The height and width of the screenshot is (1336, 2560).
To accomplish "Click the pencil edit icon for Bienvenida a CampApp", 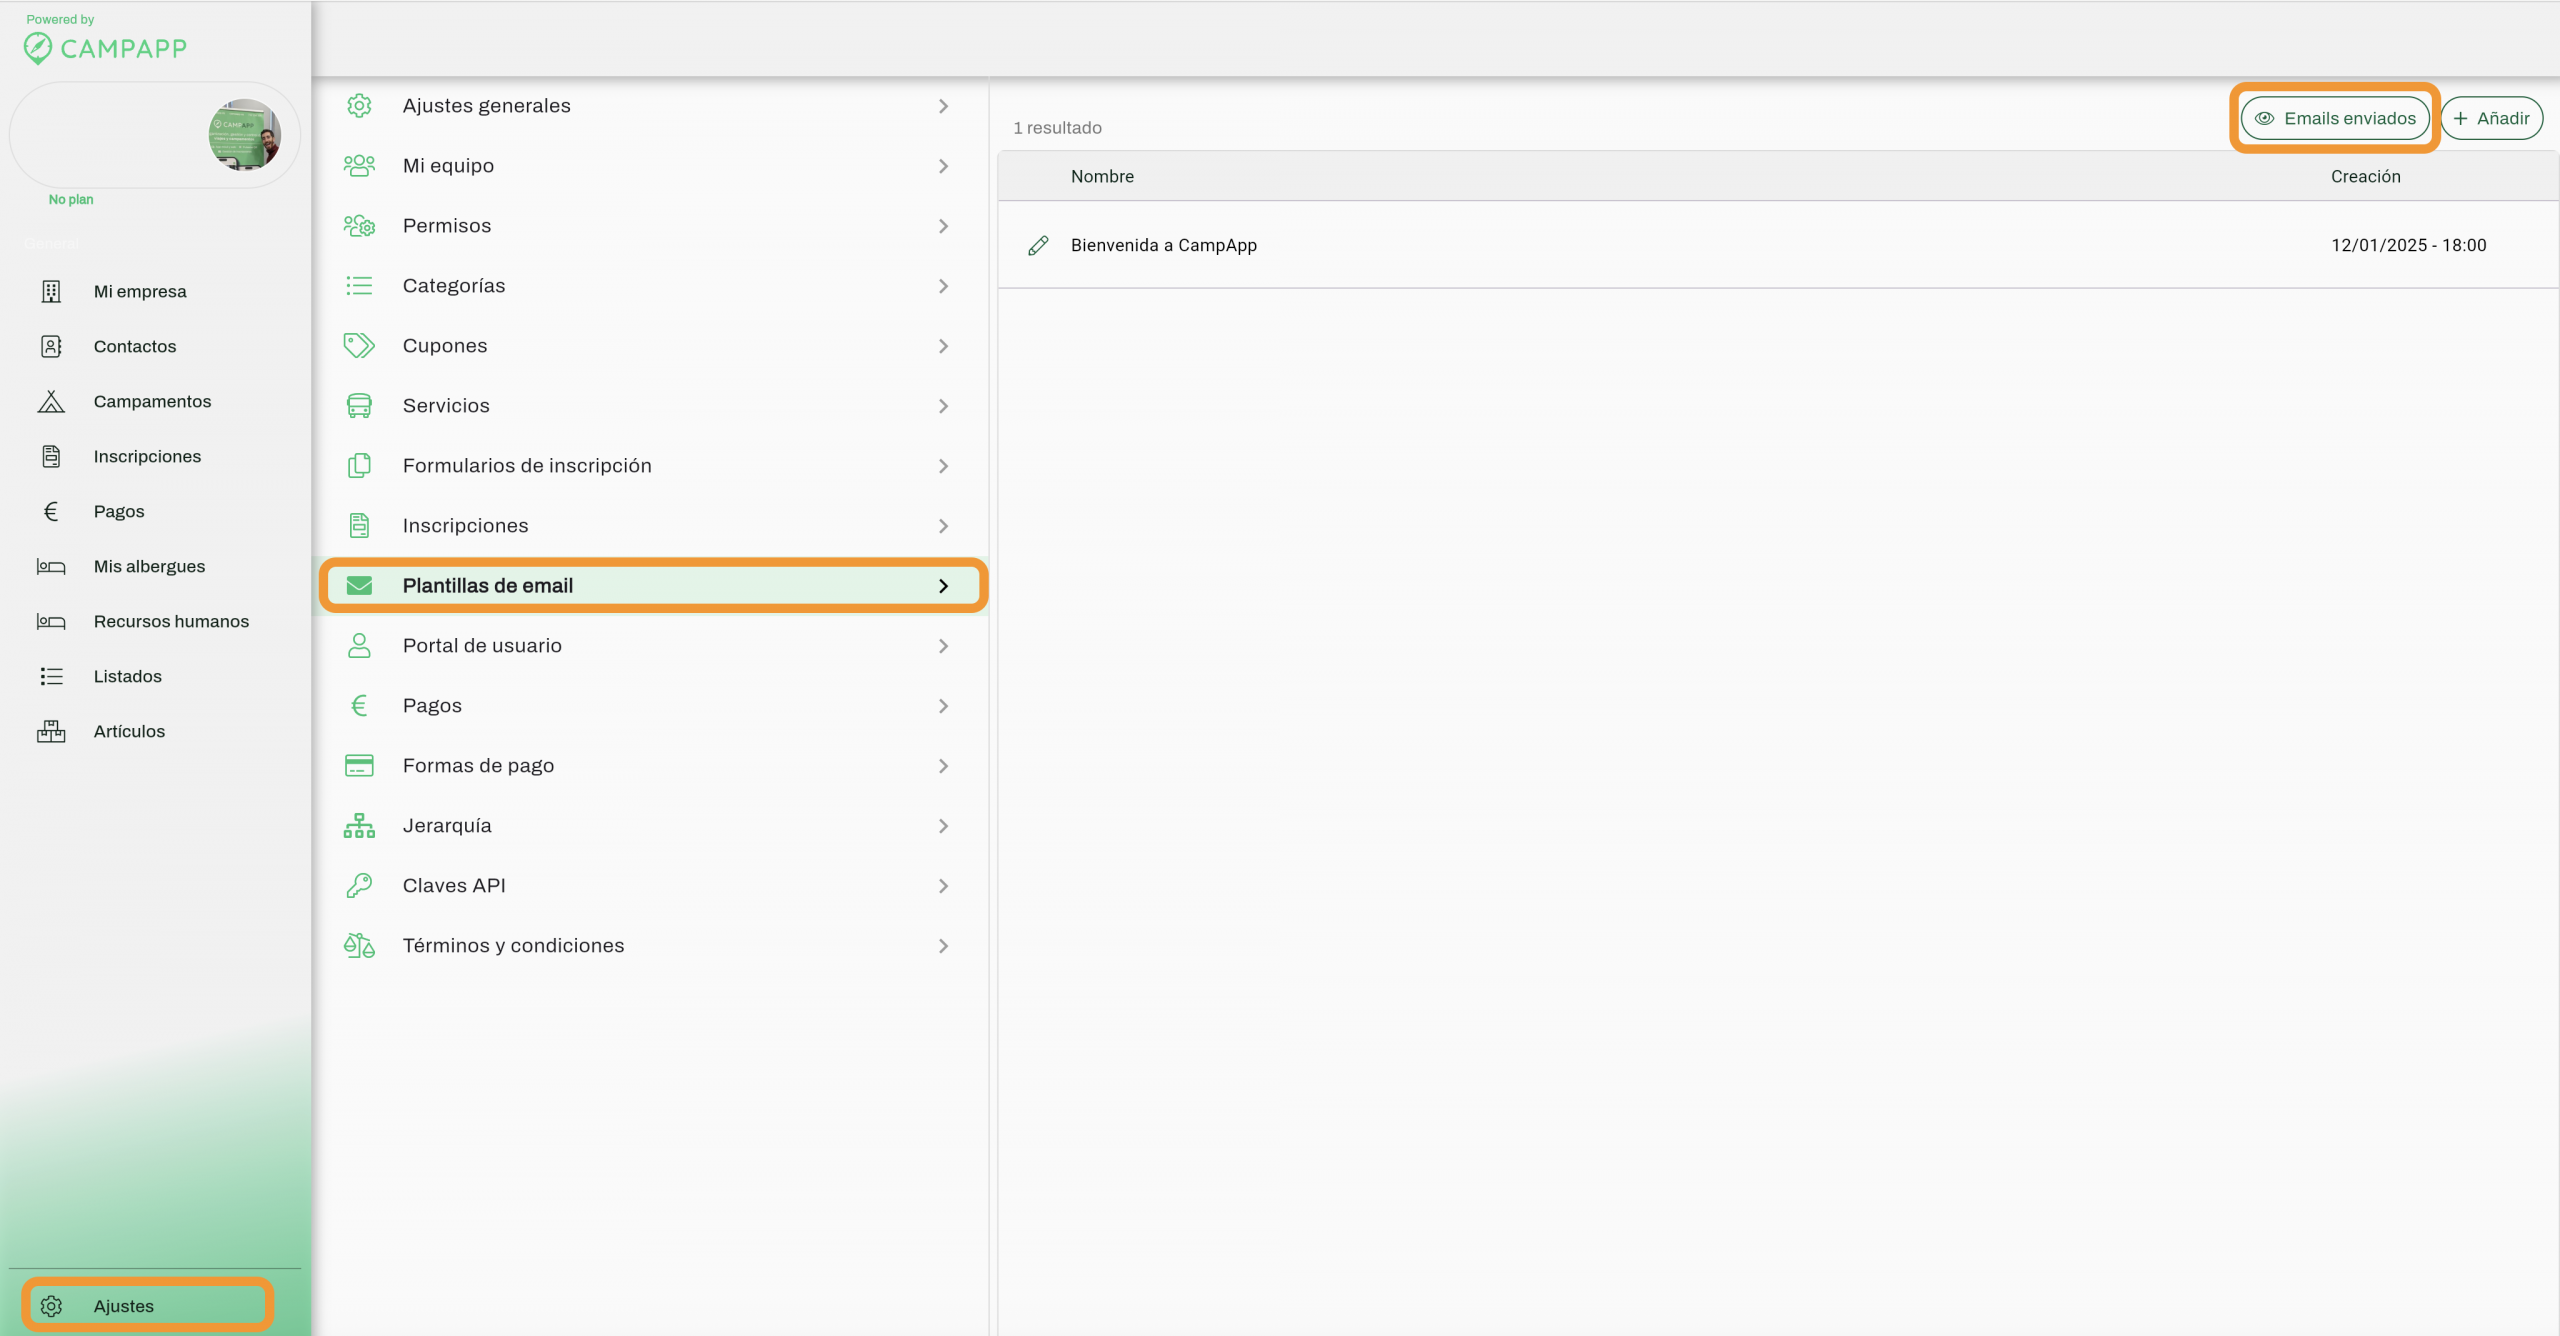I will [x=1038, y=245].
